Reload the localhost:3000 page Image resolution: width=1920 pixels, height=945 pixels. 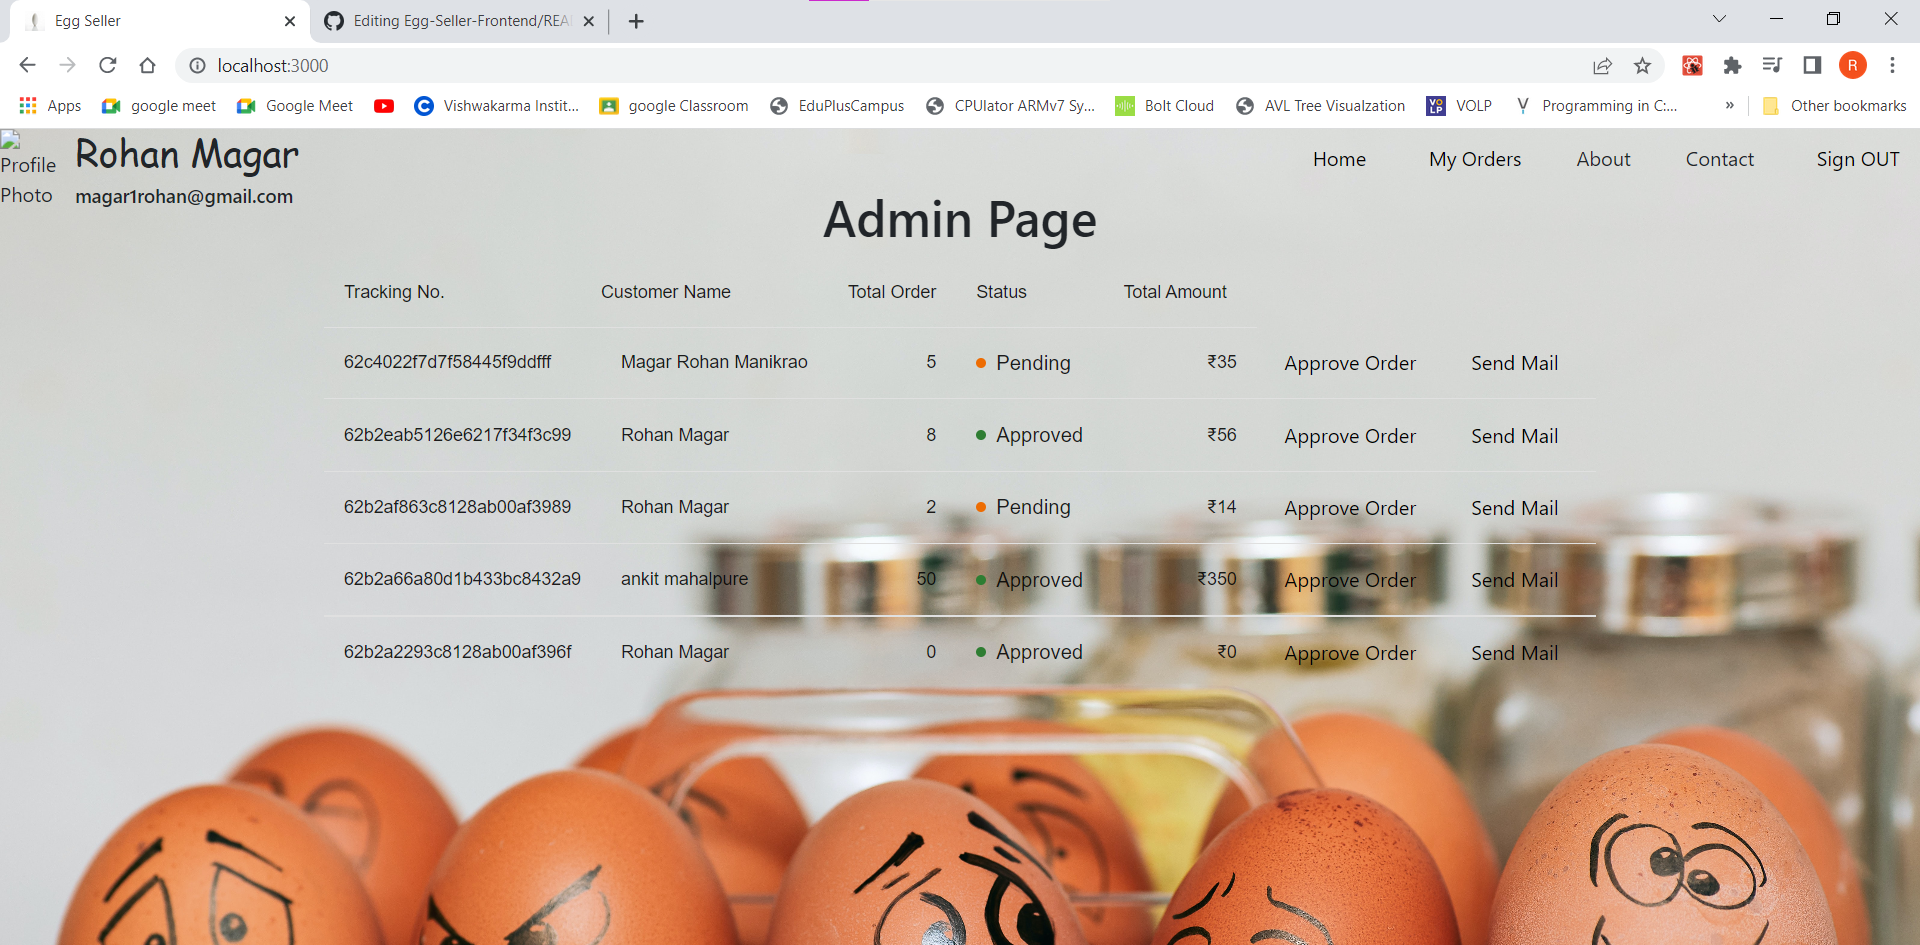[107, 65]
